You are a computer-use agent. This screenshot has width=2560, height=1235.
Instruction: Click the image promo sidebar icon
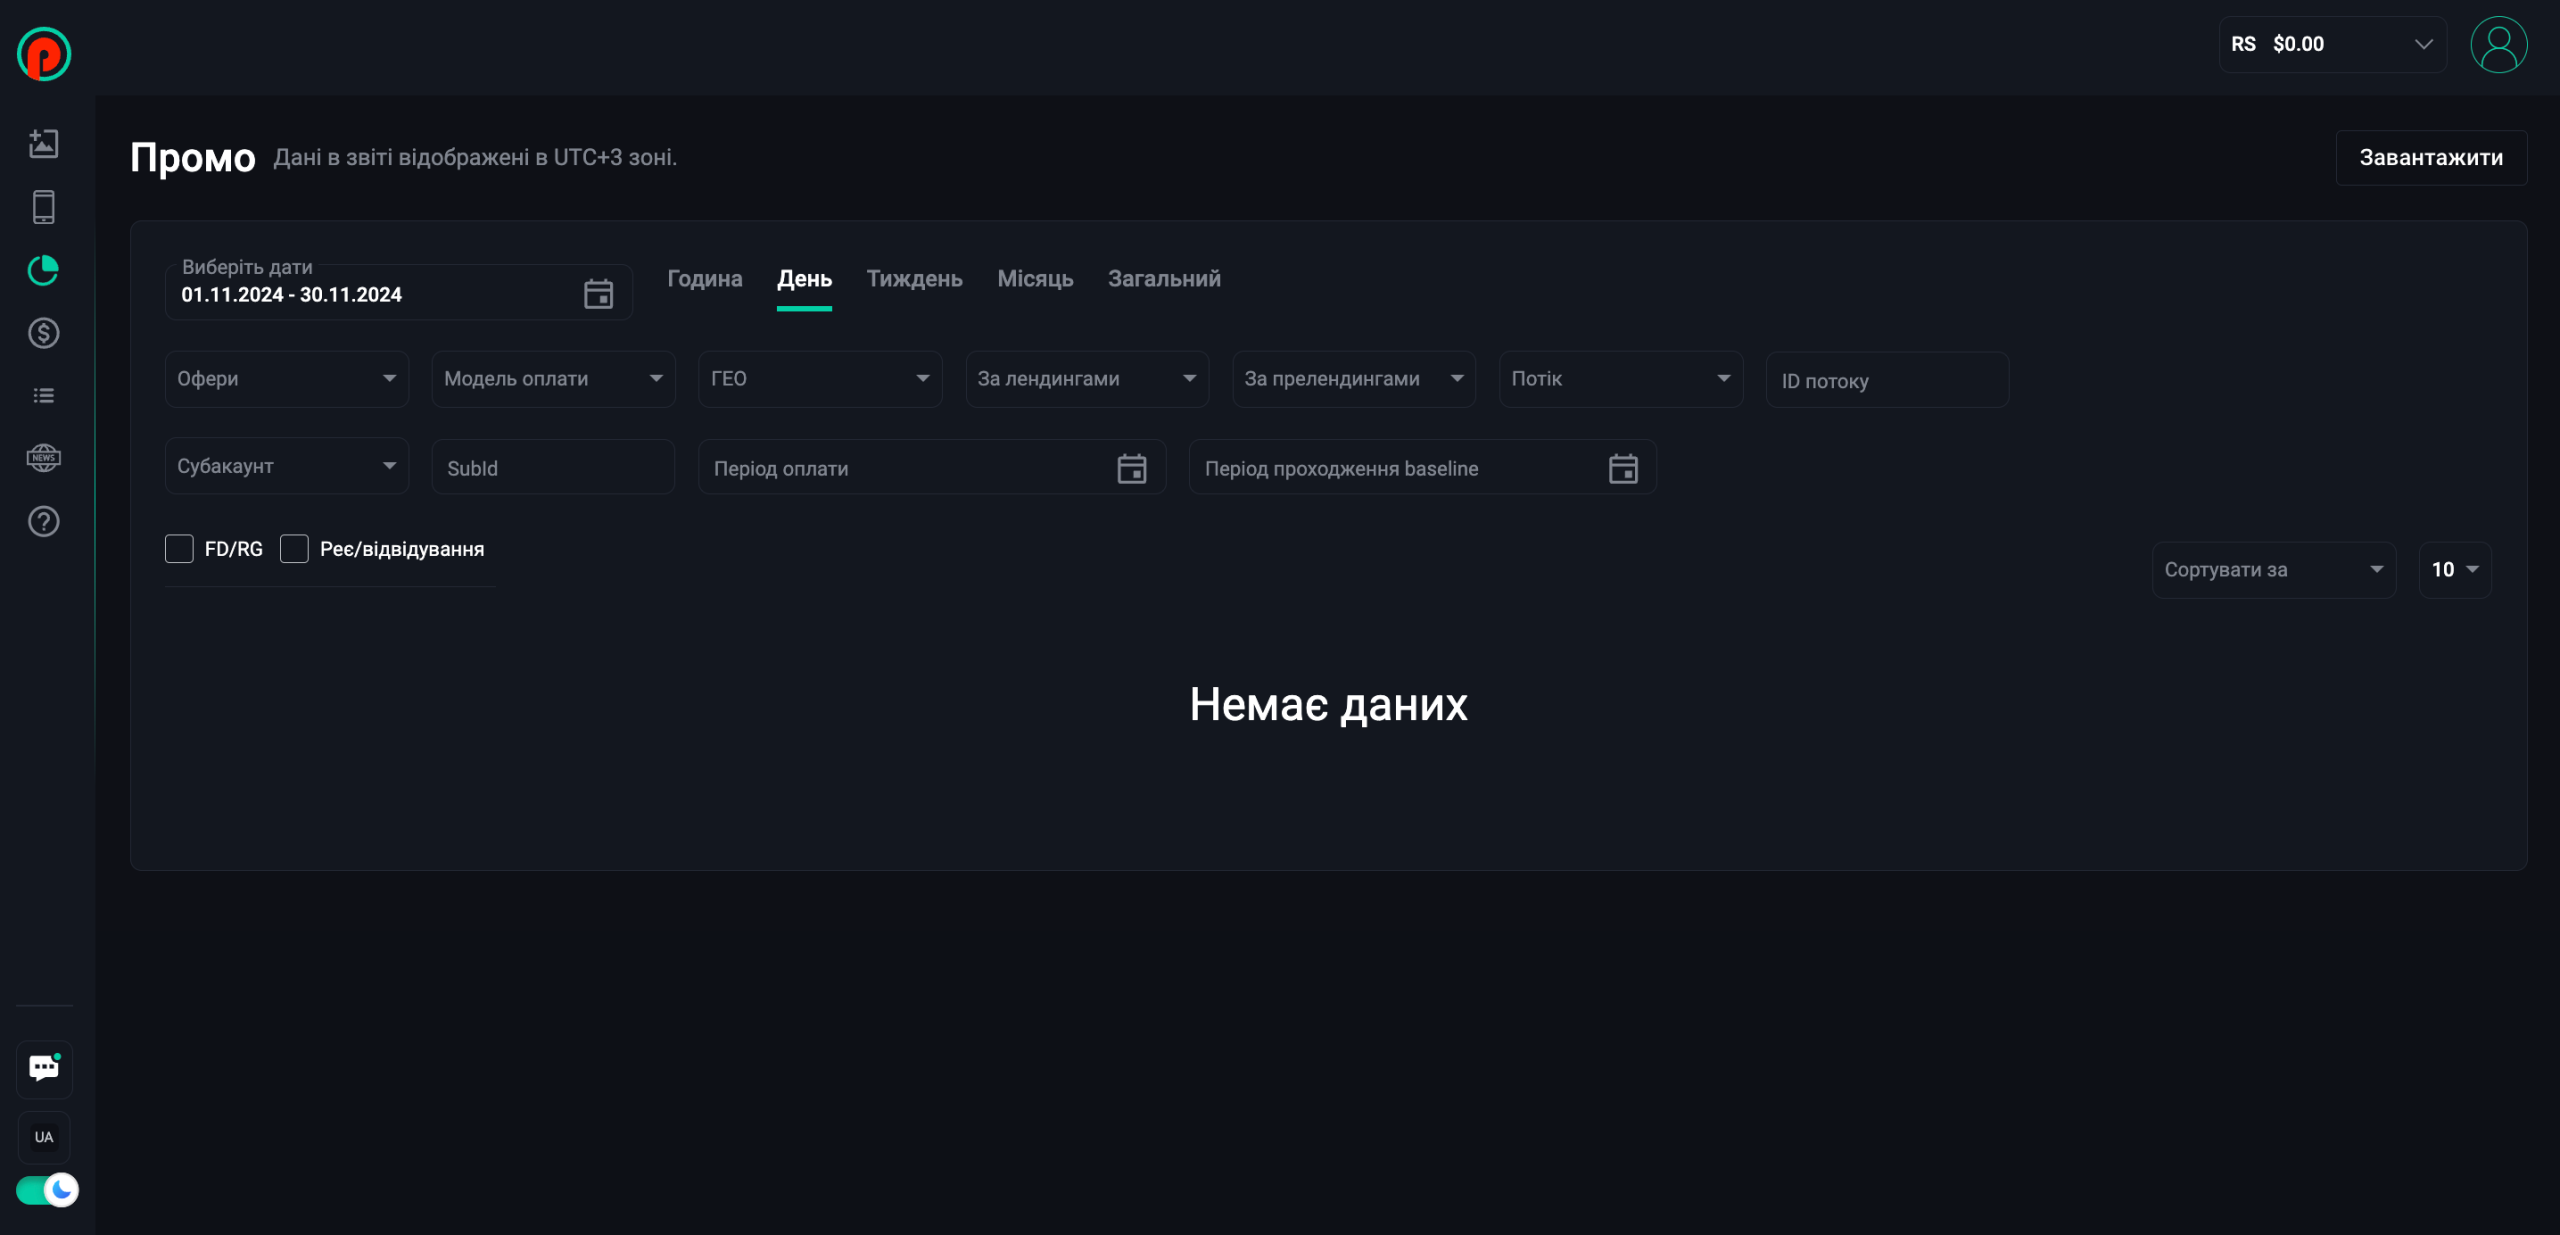pyautogui.click(x=43, y=143)
